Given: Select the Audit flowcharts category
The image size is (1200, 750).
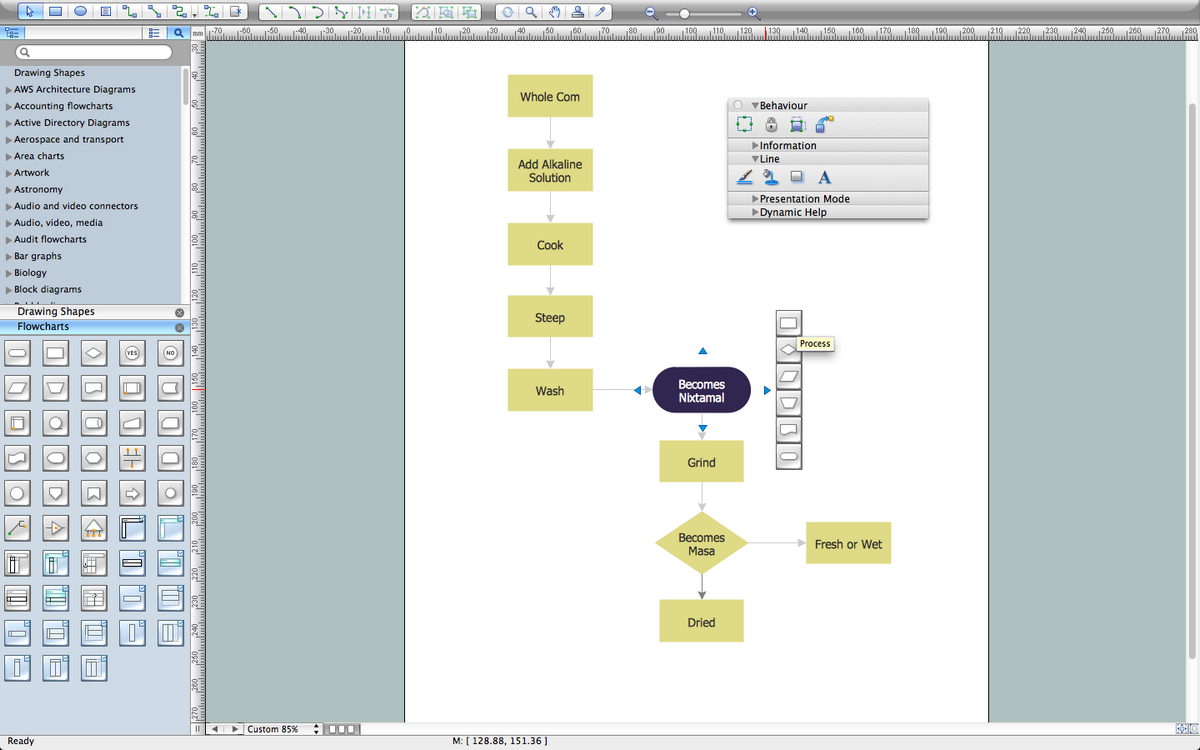Looking at the screenshot, I should tap(50, 240).
